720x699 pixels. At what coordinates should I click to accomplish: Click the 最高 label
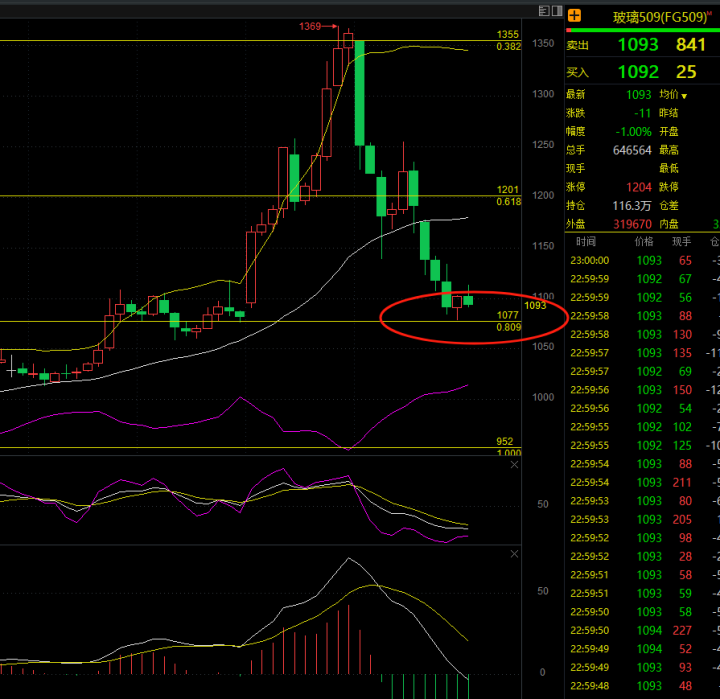[x=669, y=150]
